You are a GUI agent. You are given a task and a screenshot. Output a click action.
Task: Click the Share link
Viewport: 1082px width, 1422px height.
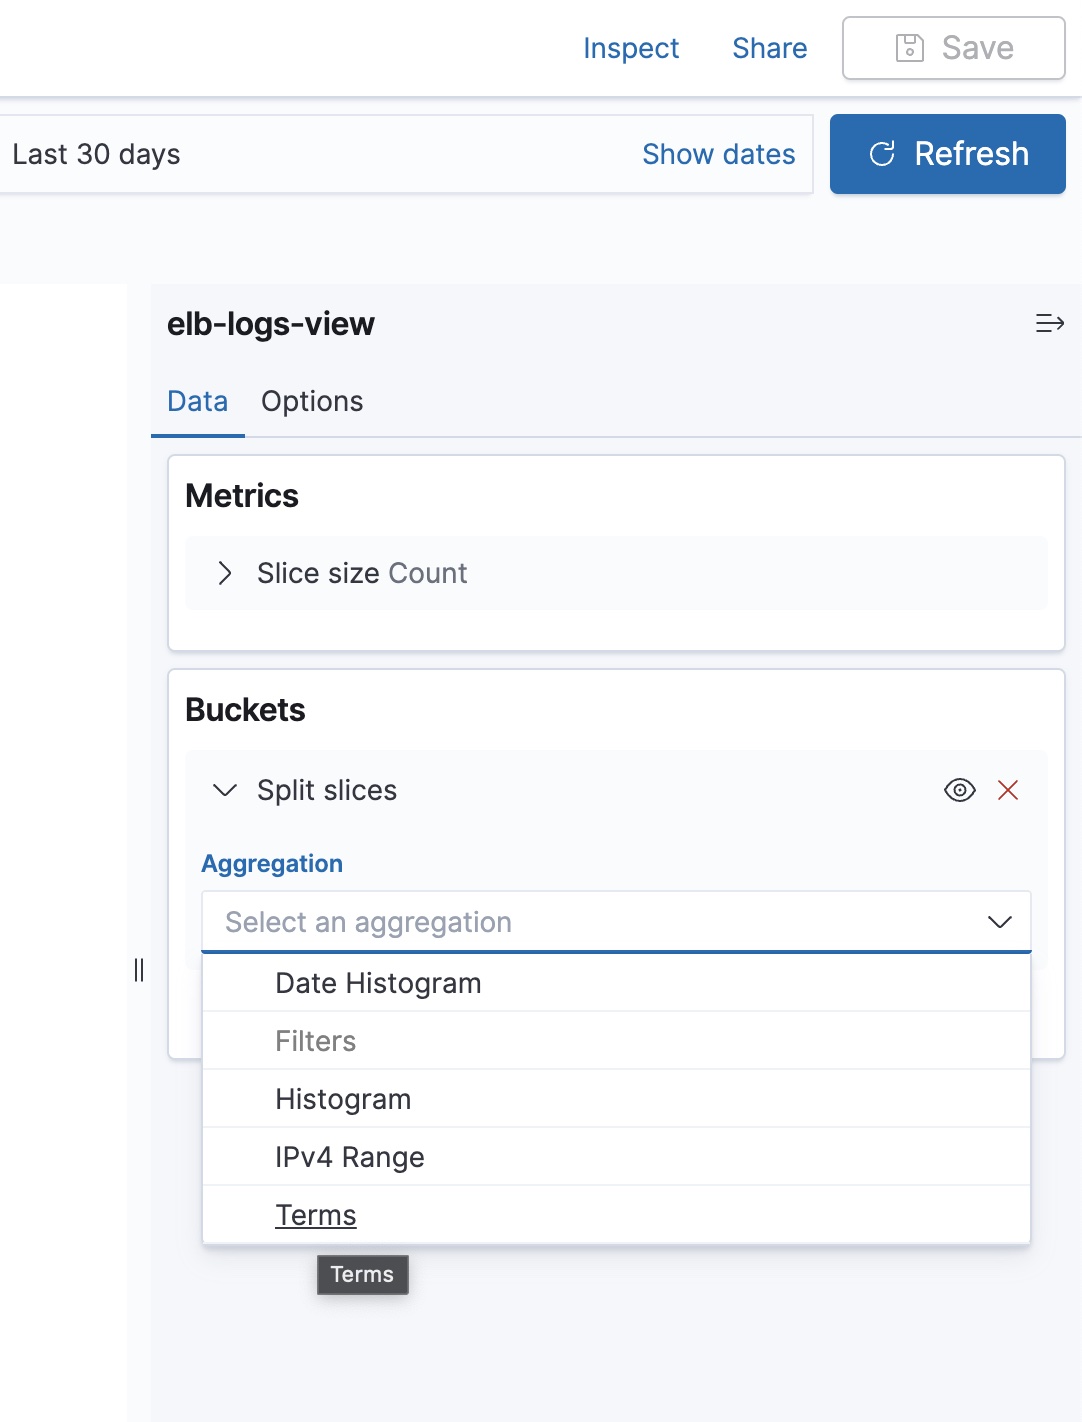pos(770,48)
